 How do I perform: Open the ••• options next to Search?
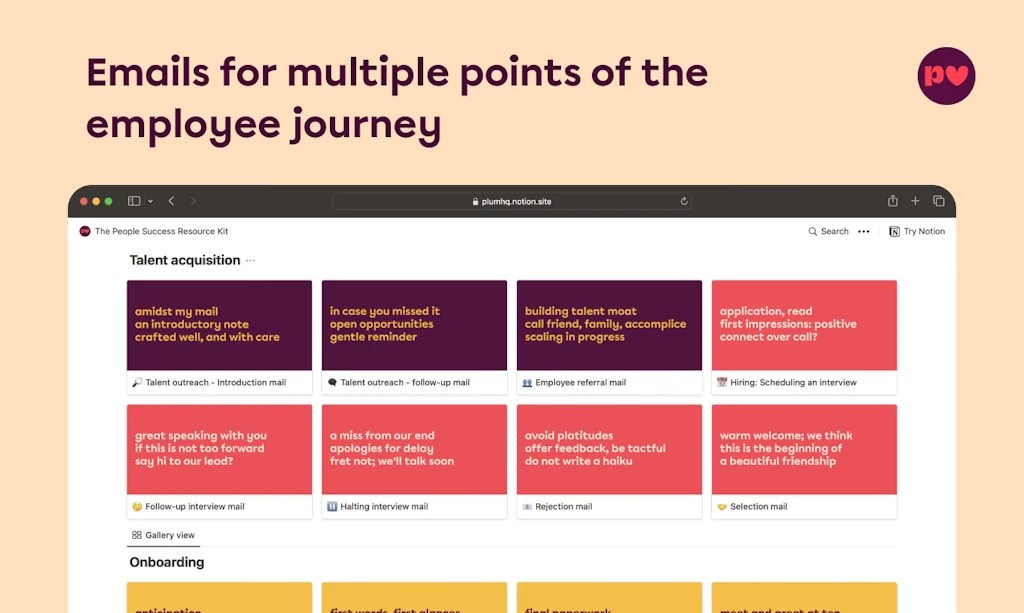[x=864, y=231]
